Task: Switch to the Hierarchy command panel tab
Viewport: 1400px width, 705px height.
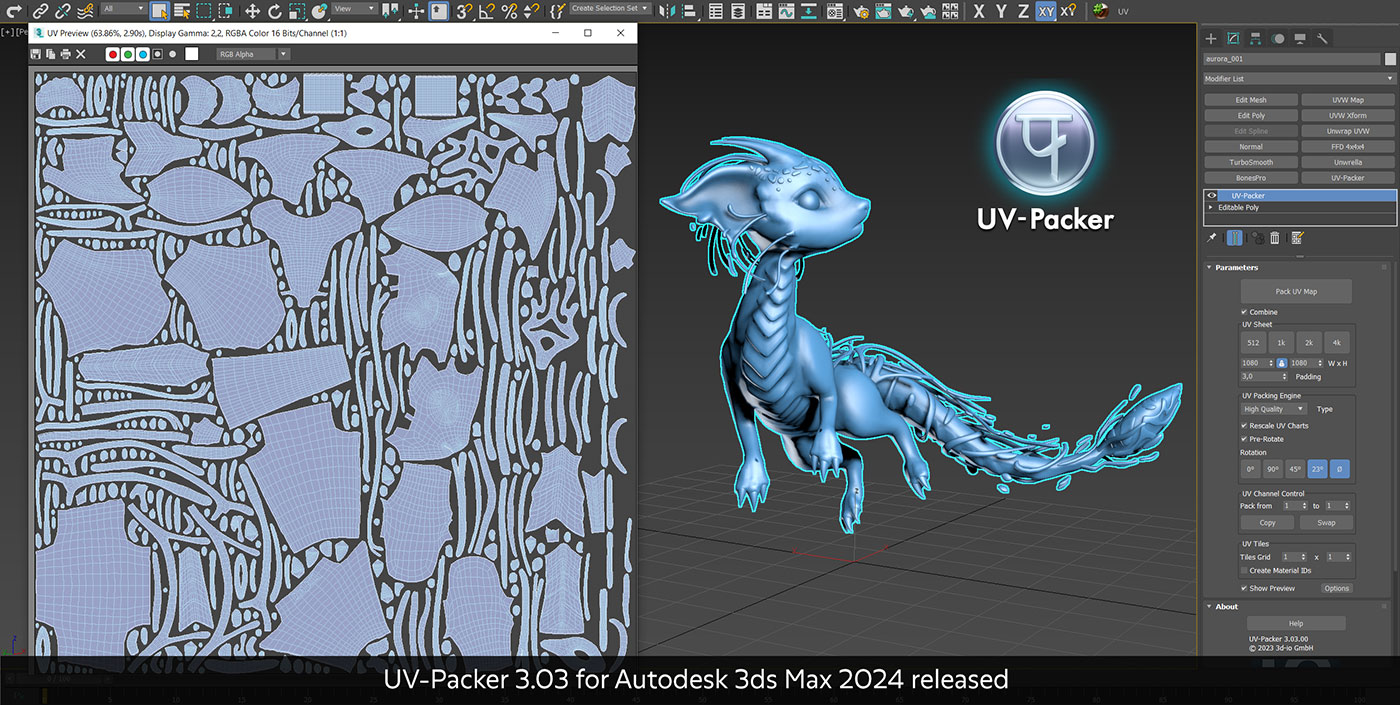Action: coord(1255,38)
